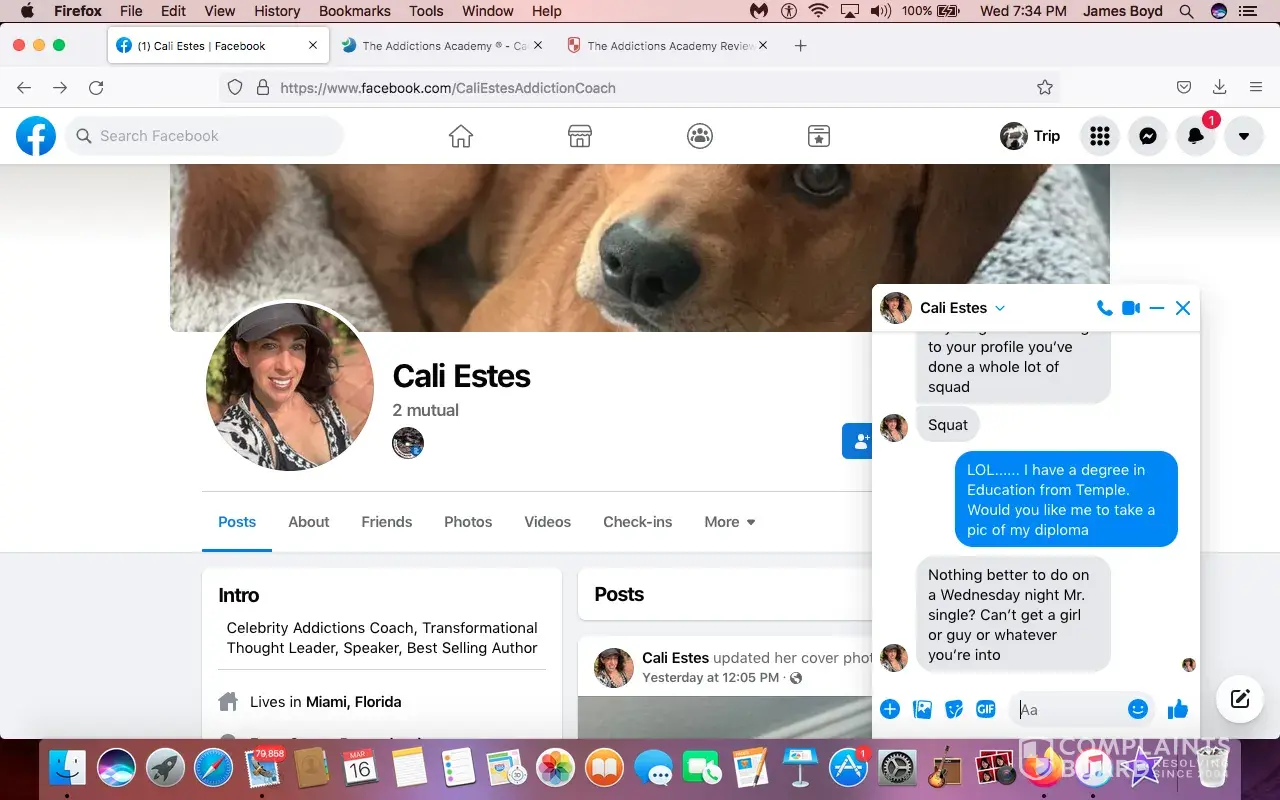Screen dimensions: 1280x800
Task: Compose a new message with pencil icon
Action: pyautogui.click(x=1240, y=699)
